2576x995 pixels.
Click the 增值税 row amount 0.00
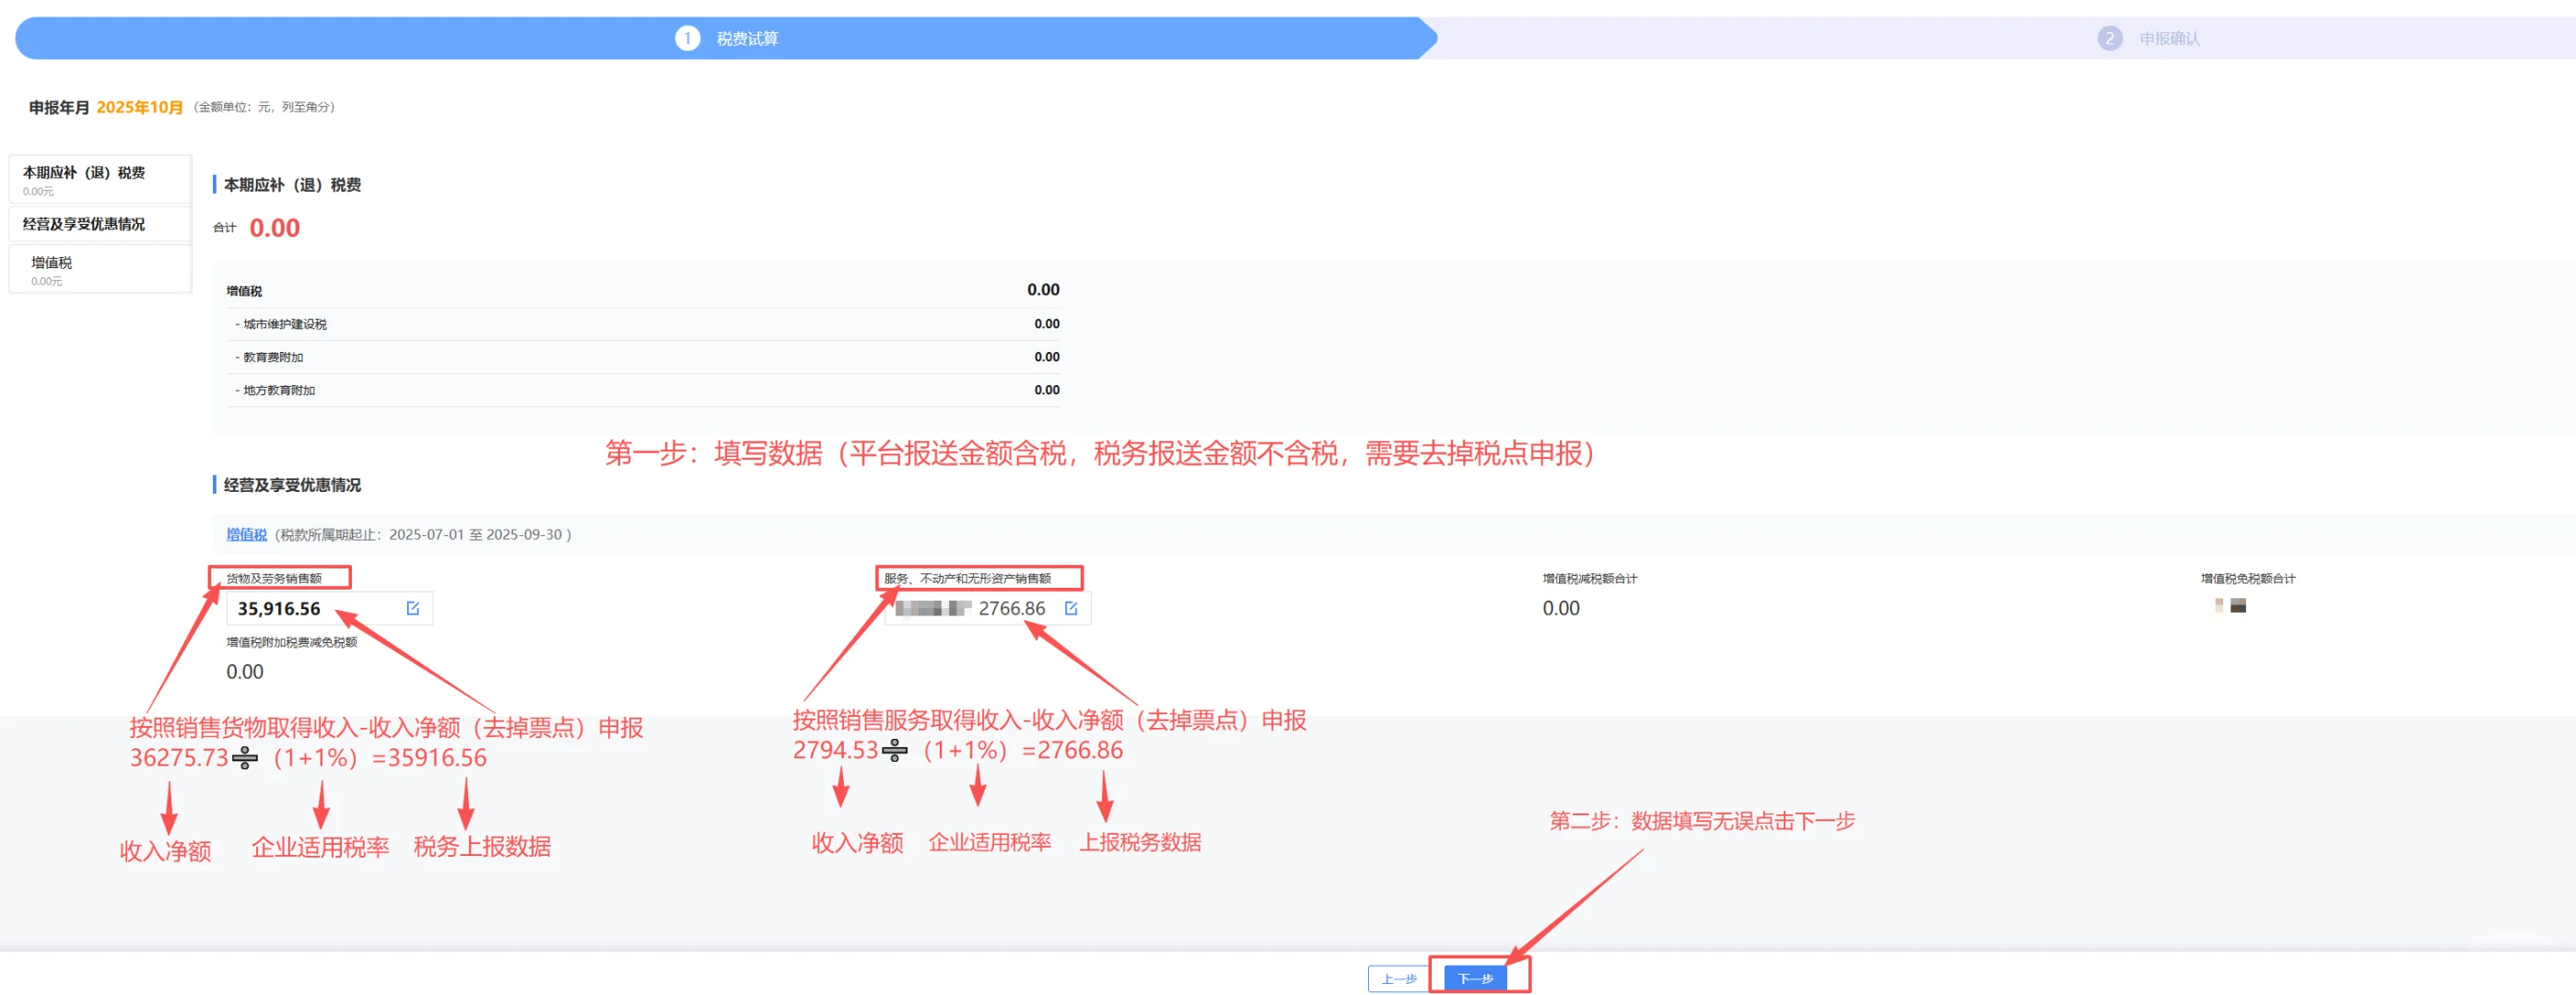(x=1044, y=290)
